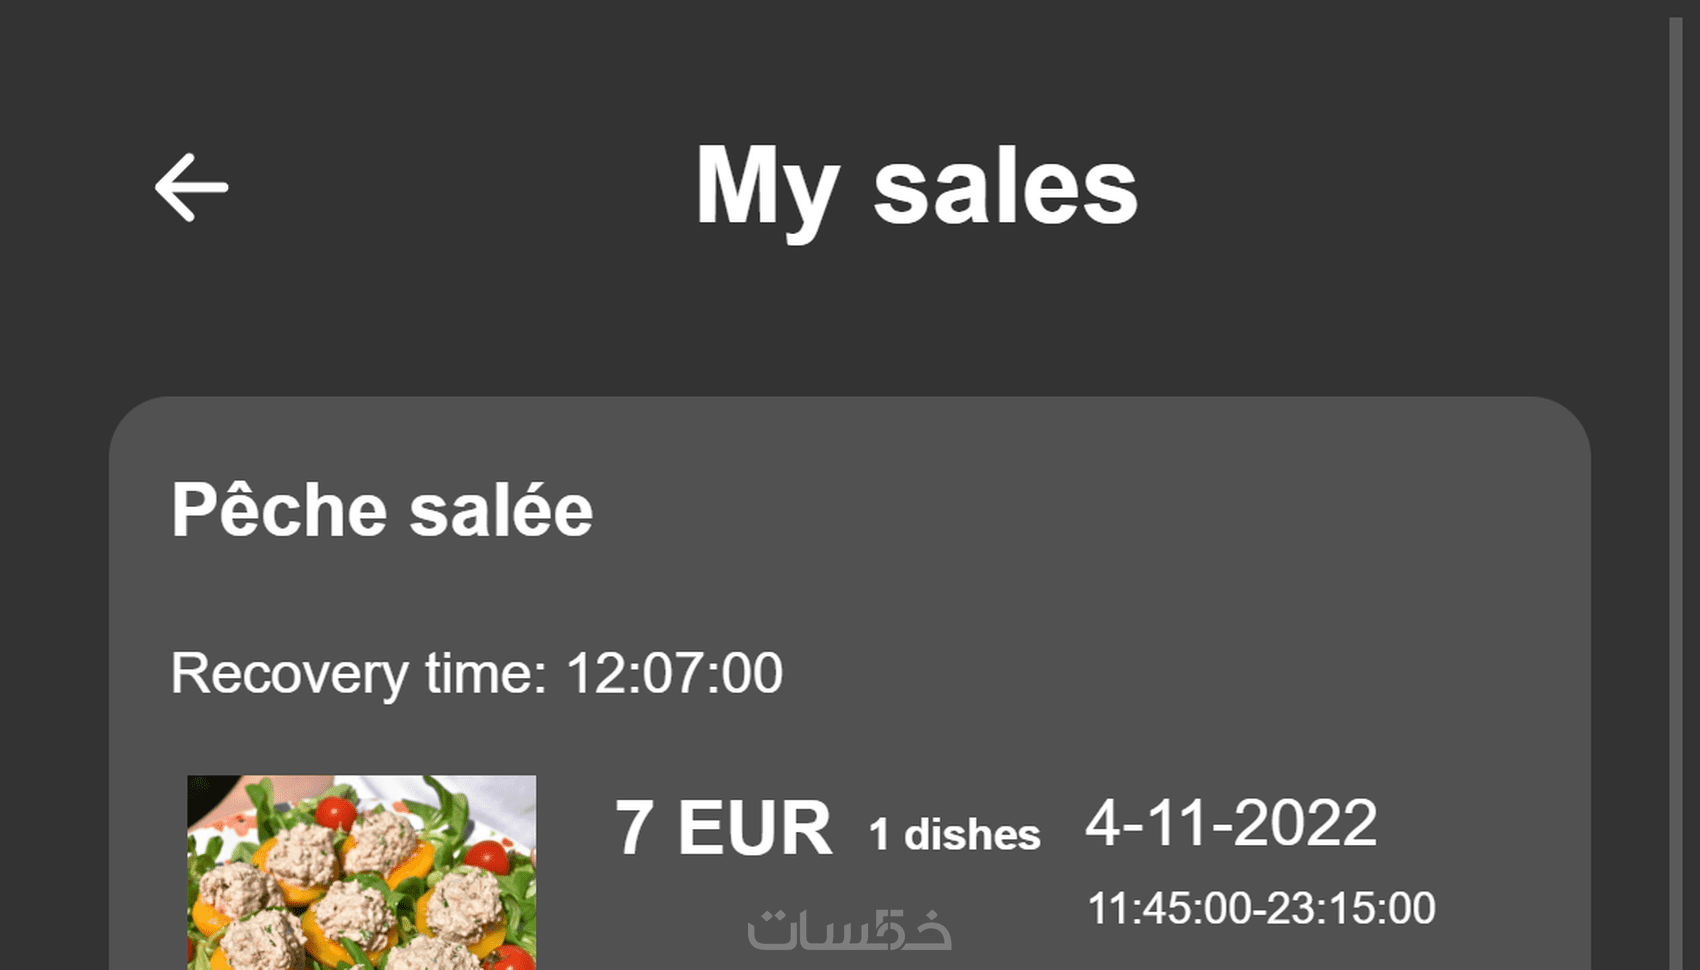Go back using the left arrow icon

pos(191,187)
